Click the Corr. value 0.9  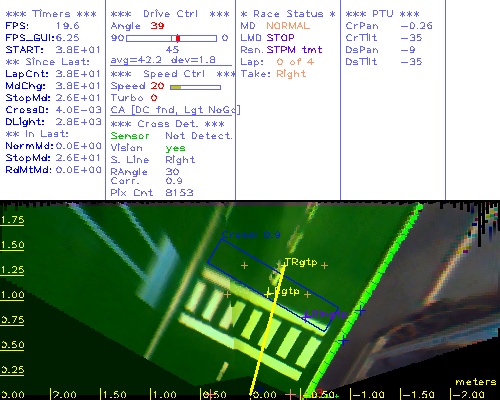(x=174, y=181)
